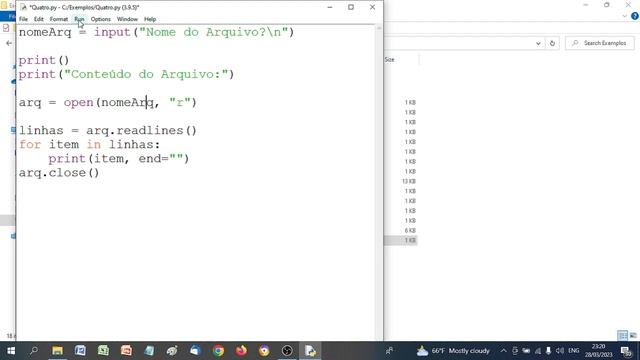Open File Explorer from taskbar
The height and width of the screenshot is (360, 640).
(x=57, y=351)
